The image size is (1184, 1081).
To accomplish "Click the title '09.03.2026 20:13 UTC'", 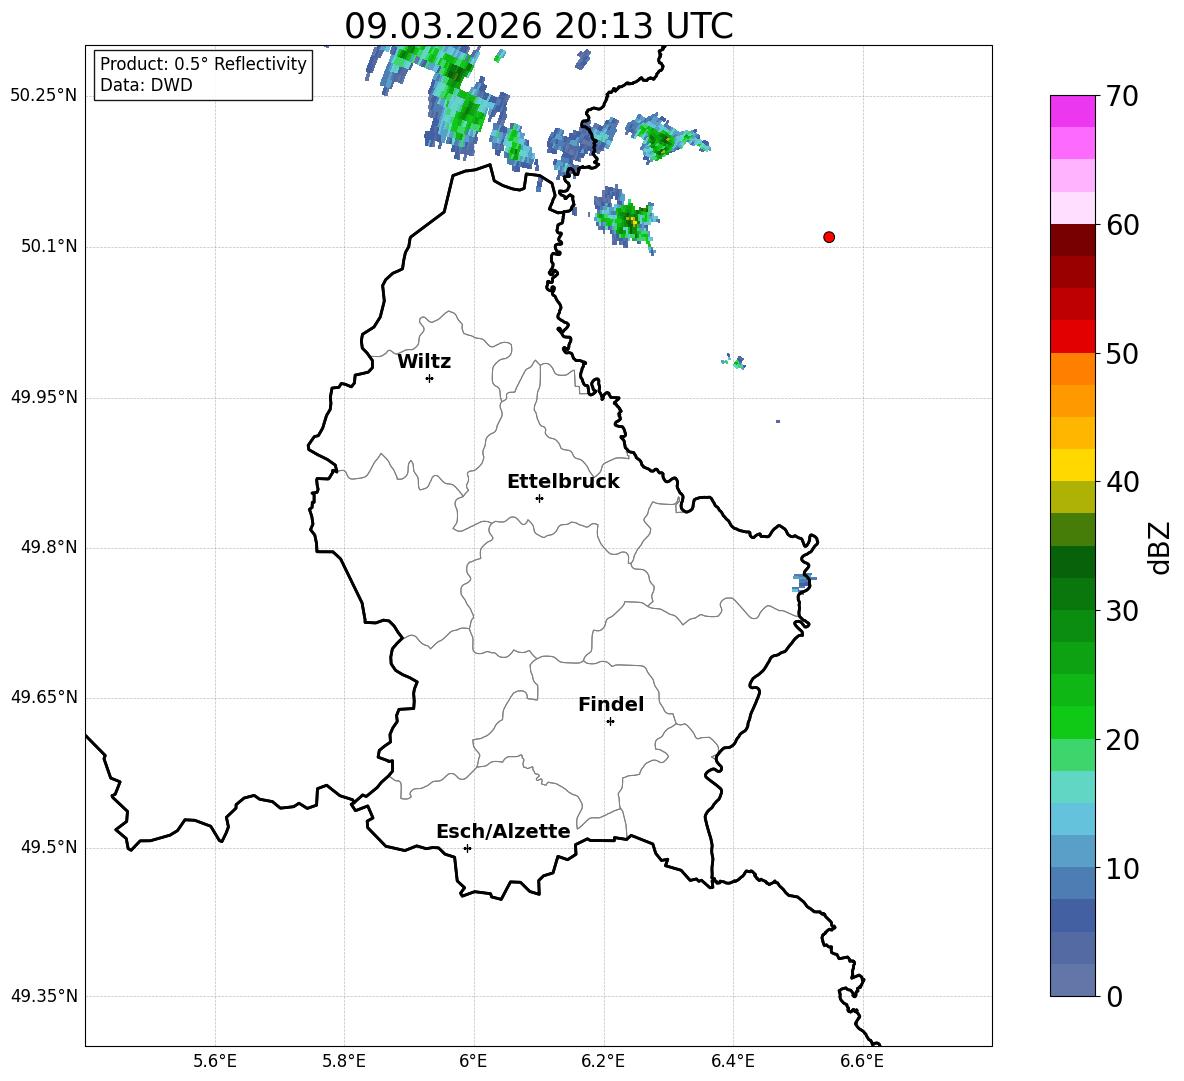I will [538, 26].
